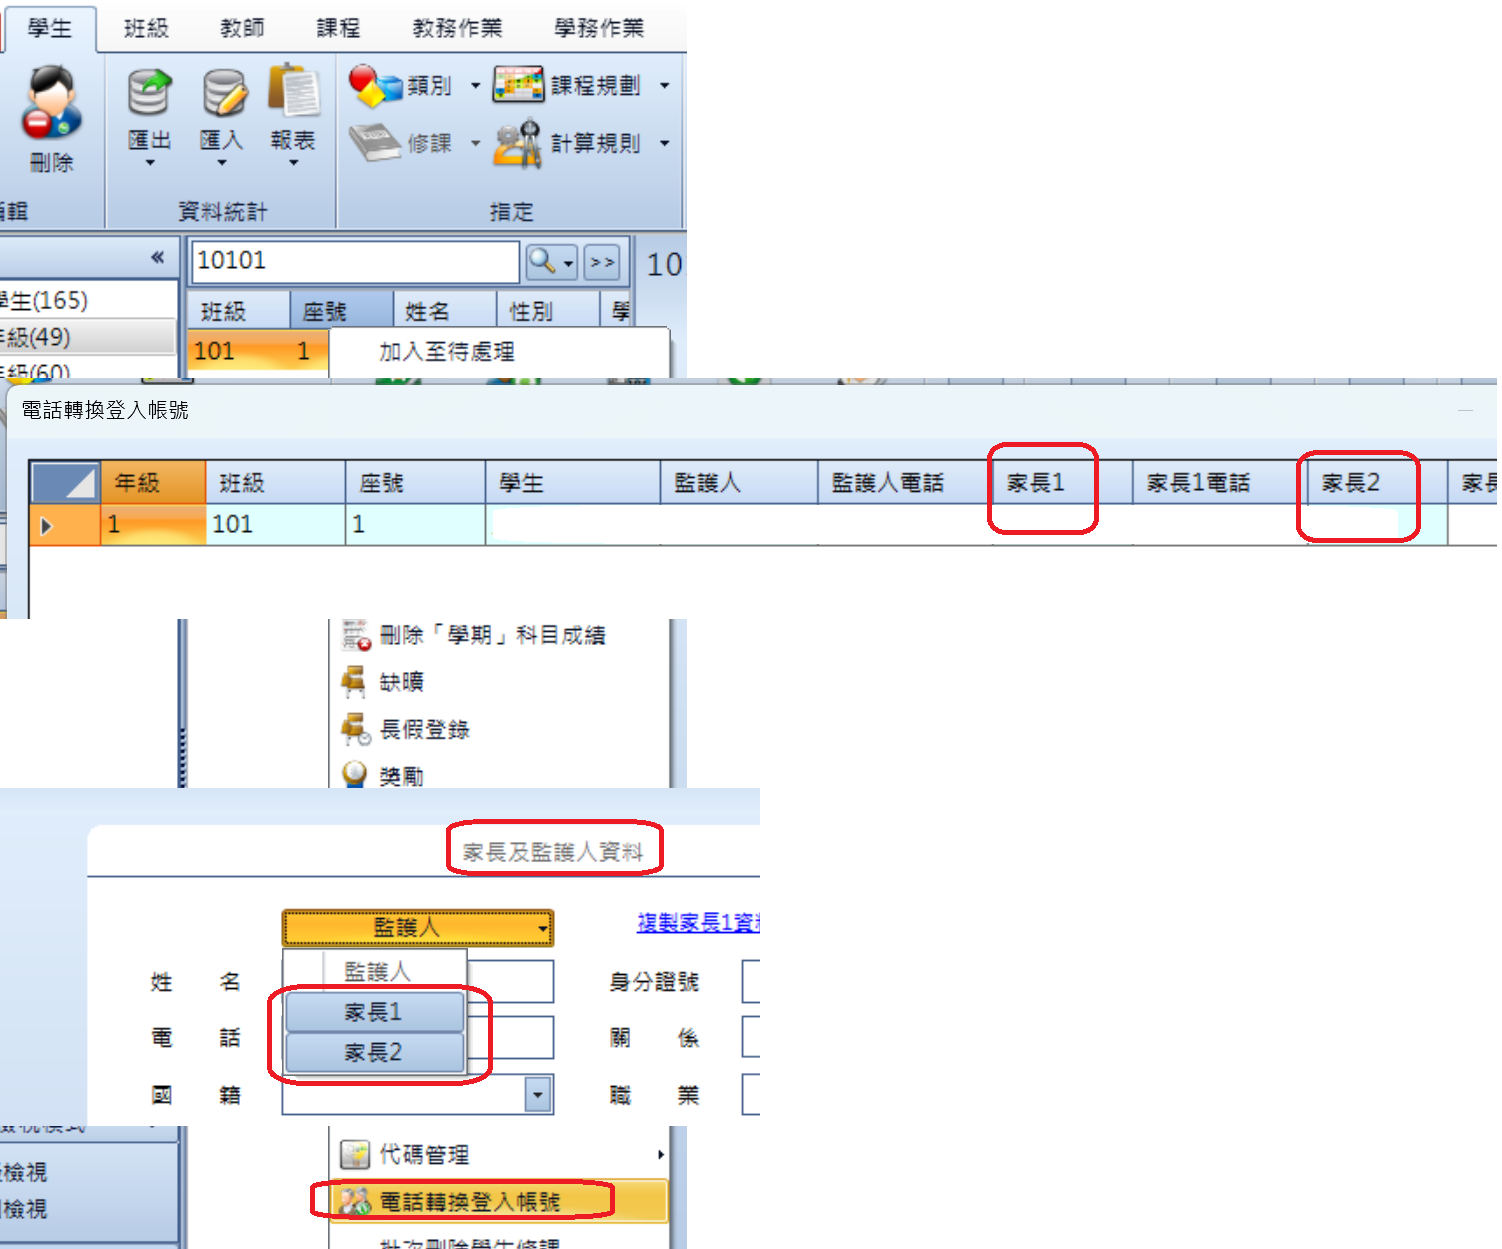Open the 報表 report icon
The image size is (1502, 1249).
pyautogui.click(x=294, y=90)
